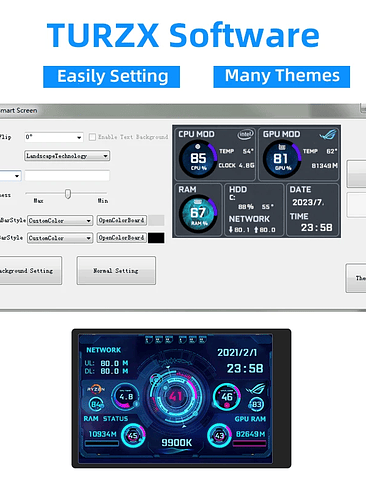The height and width of the screenshot is (488, 366).
Task: Click the upload arrow 80.0 value
Action: click(265, 230)
